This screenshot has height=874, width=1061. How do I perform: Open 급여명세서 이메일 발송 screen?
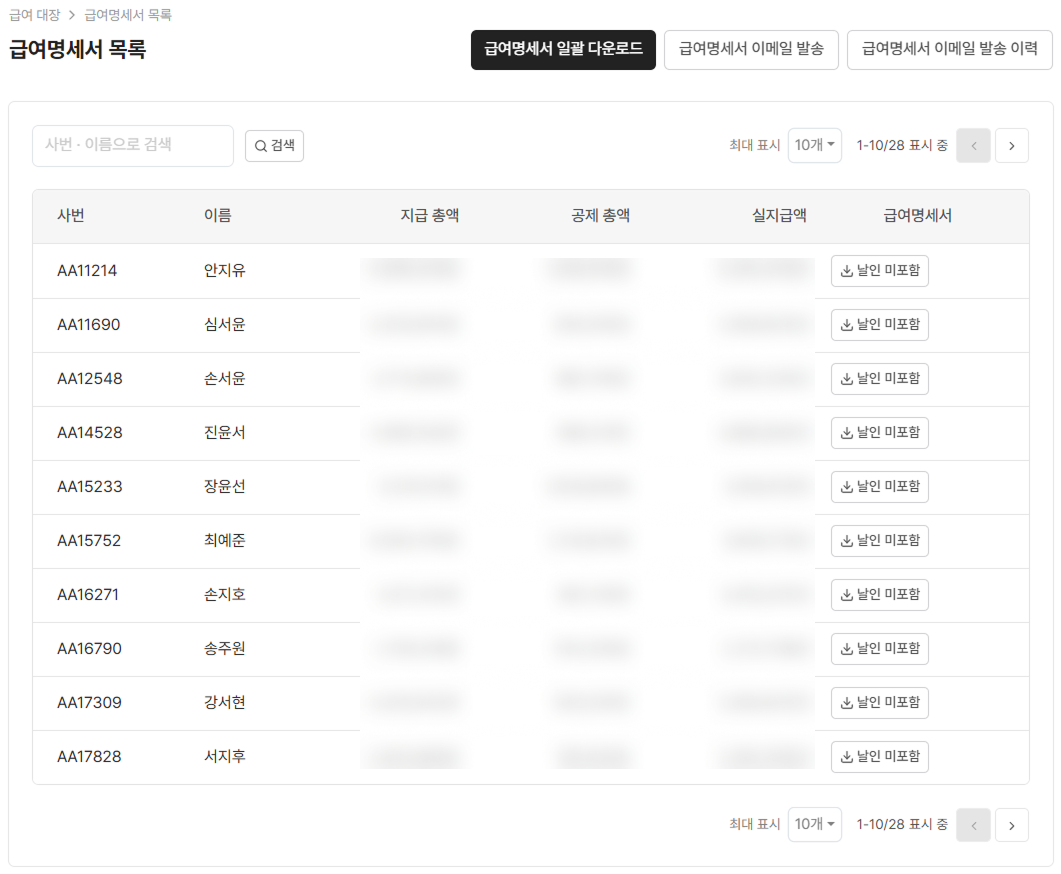pyautogui.click(x=751, y=49)
